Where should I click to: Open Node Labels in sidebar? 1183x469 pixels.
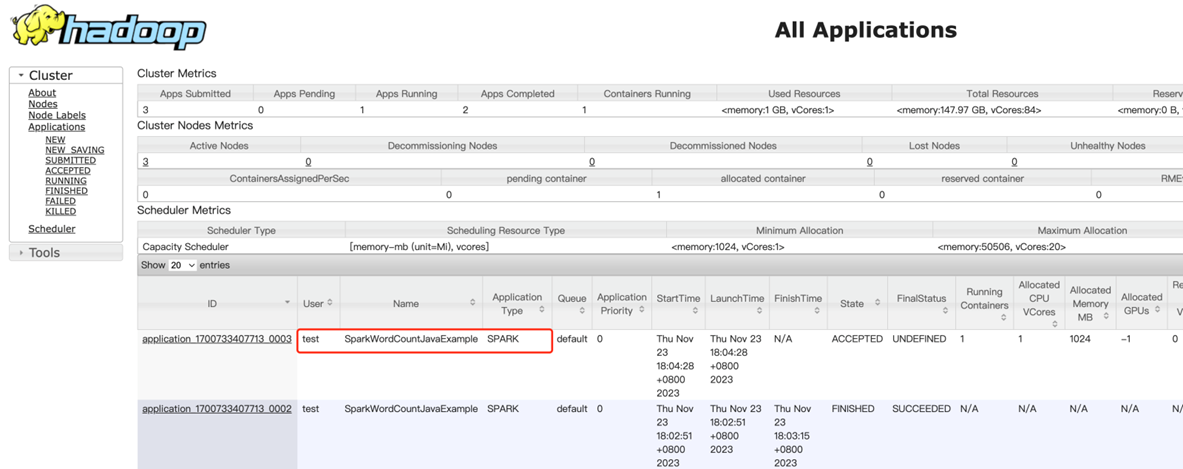57,115
